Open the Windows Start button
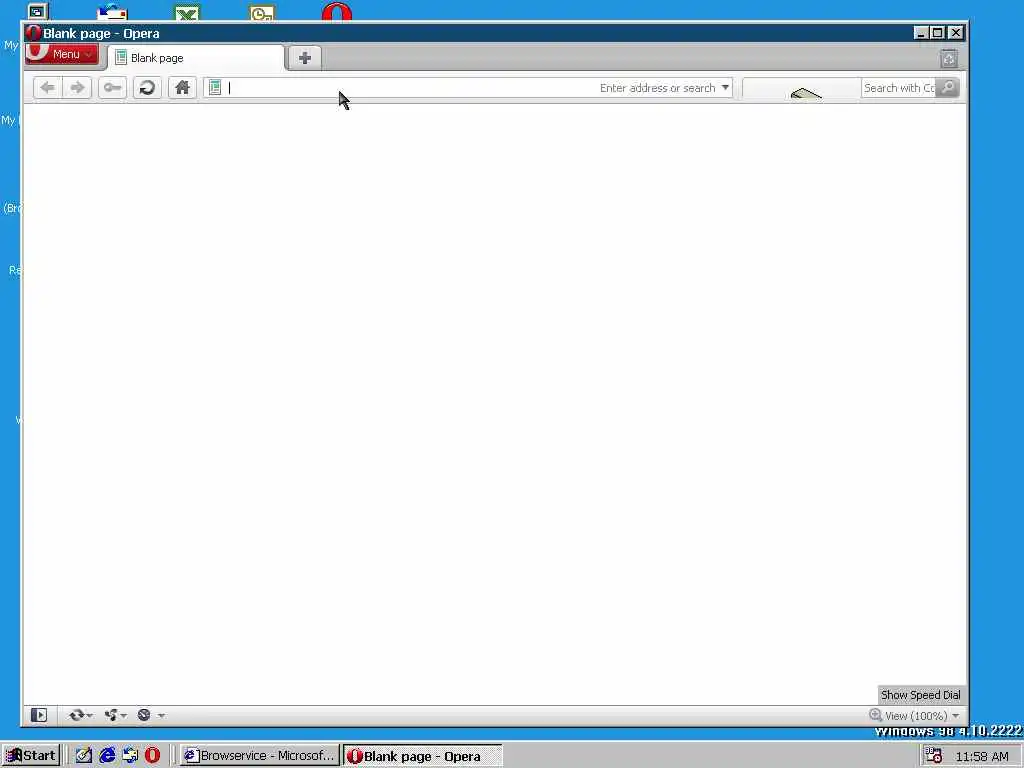1024x768 pixels. point(31,756)
